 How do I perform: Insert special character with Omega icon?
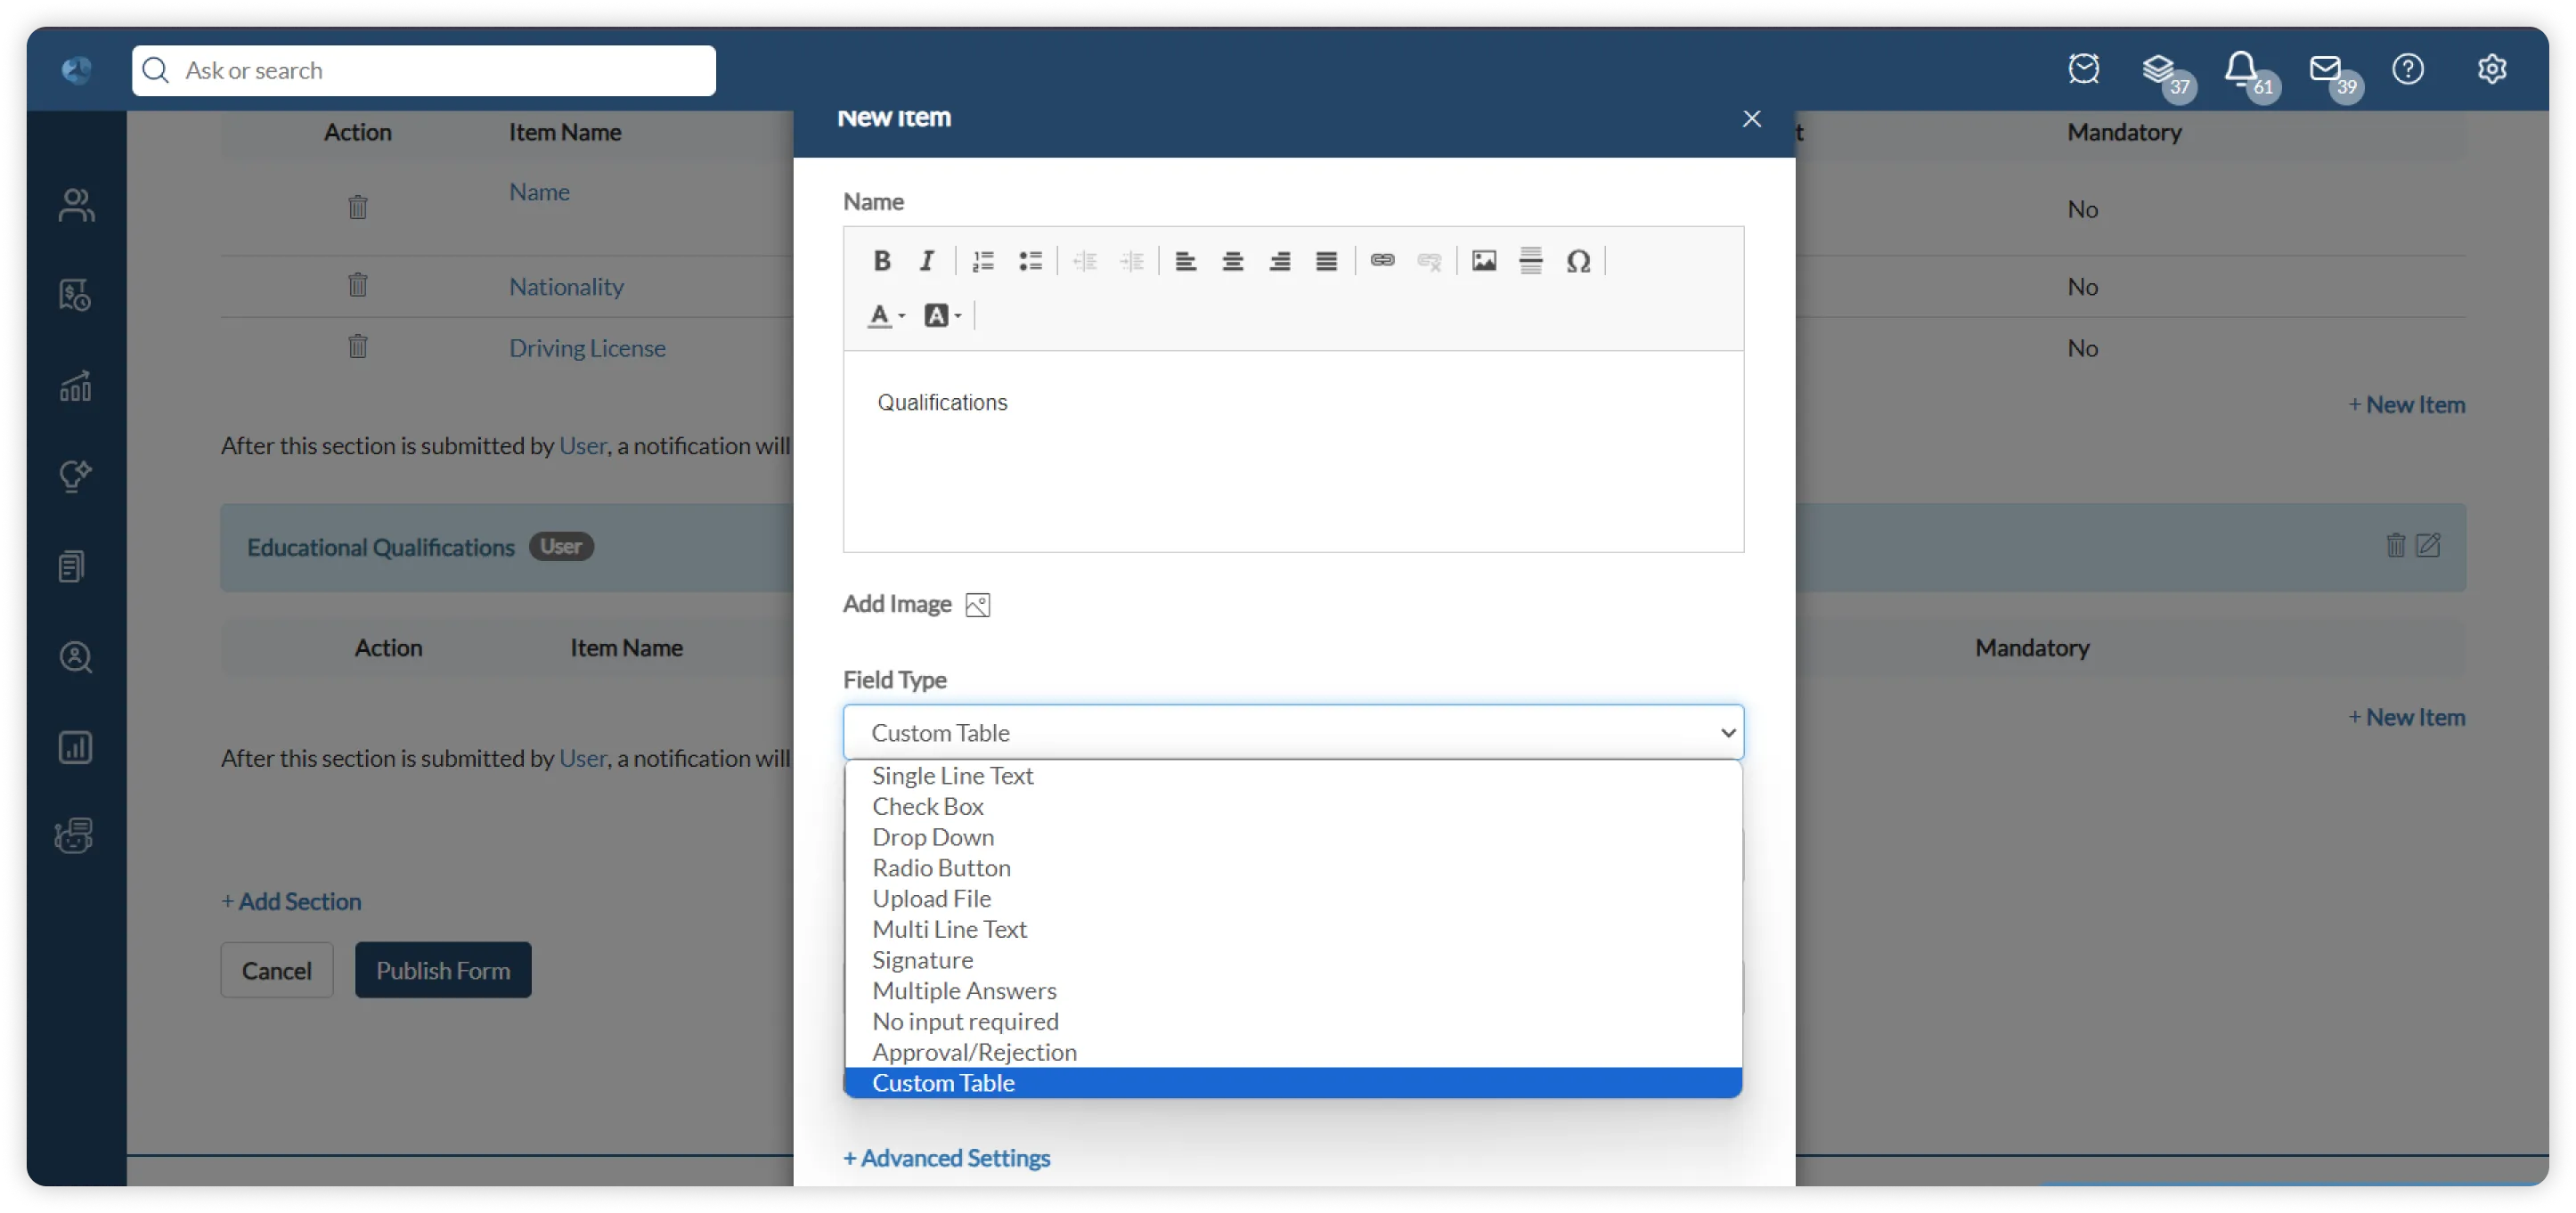coord(1578,261)
